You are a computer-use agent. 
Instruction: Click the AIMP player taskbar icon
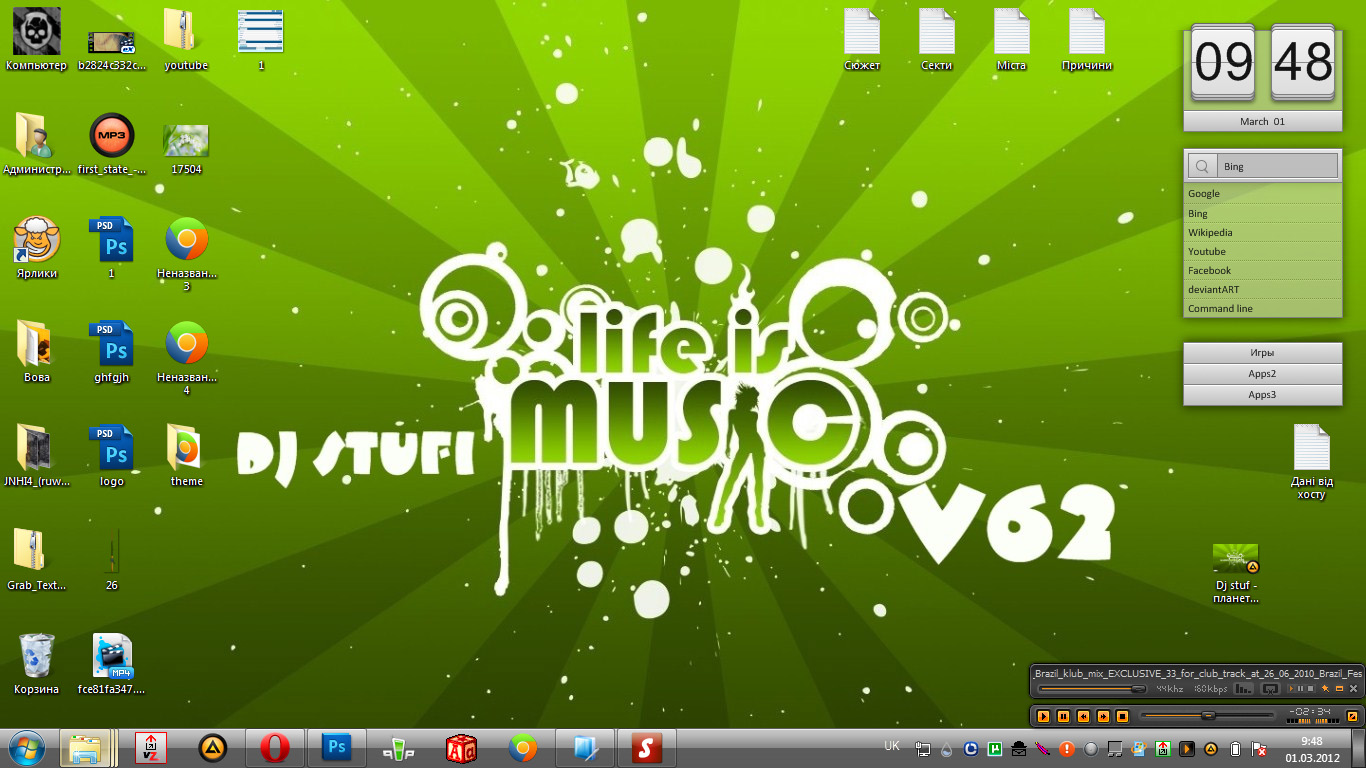[x=212, y=747]
